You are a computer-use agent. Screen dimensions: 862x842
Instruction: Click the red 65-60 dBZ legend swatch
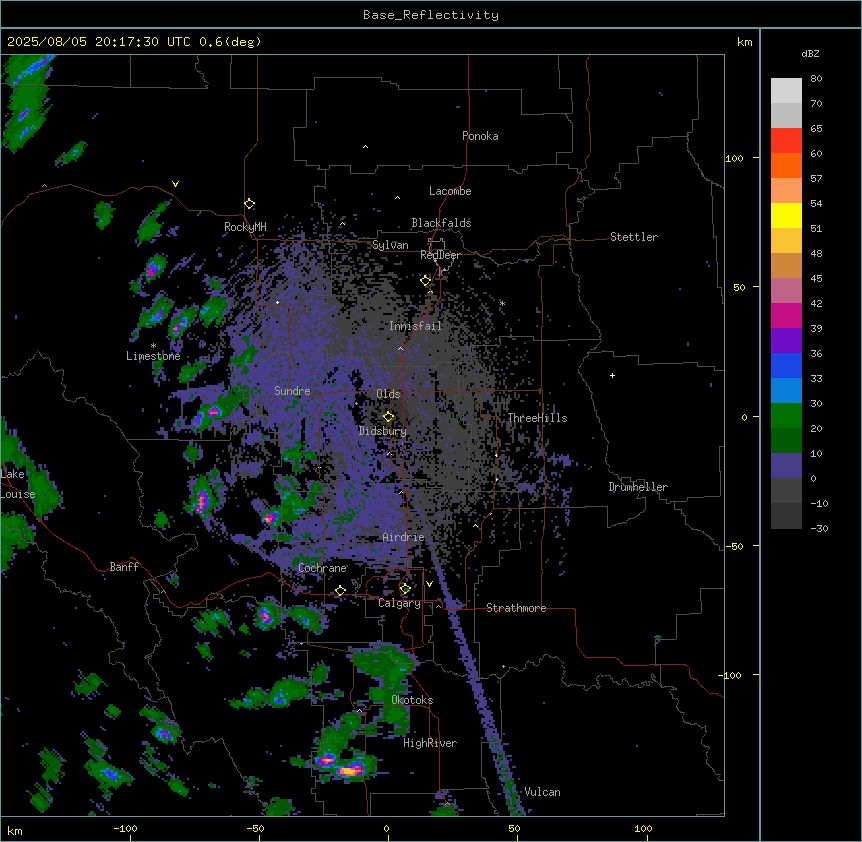pos(786,141)
